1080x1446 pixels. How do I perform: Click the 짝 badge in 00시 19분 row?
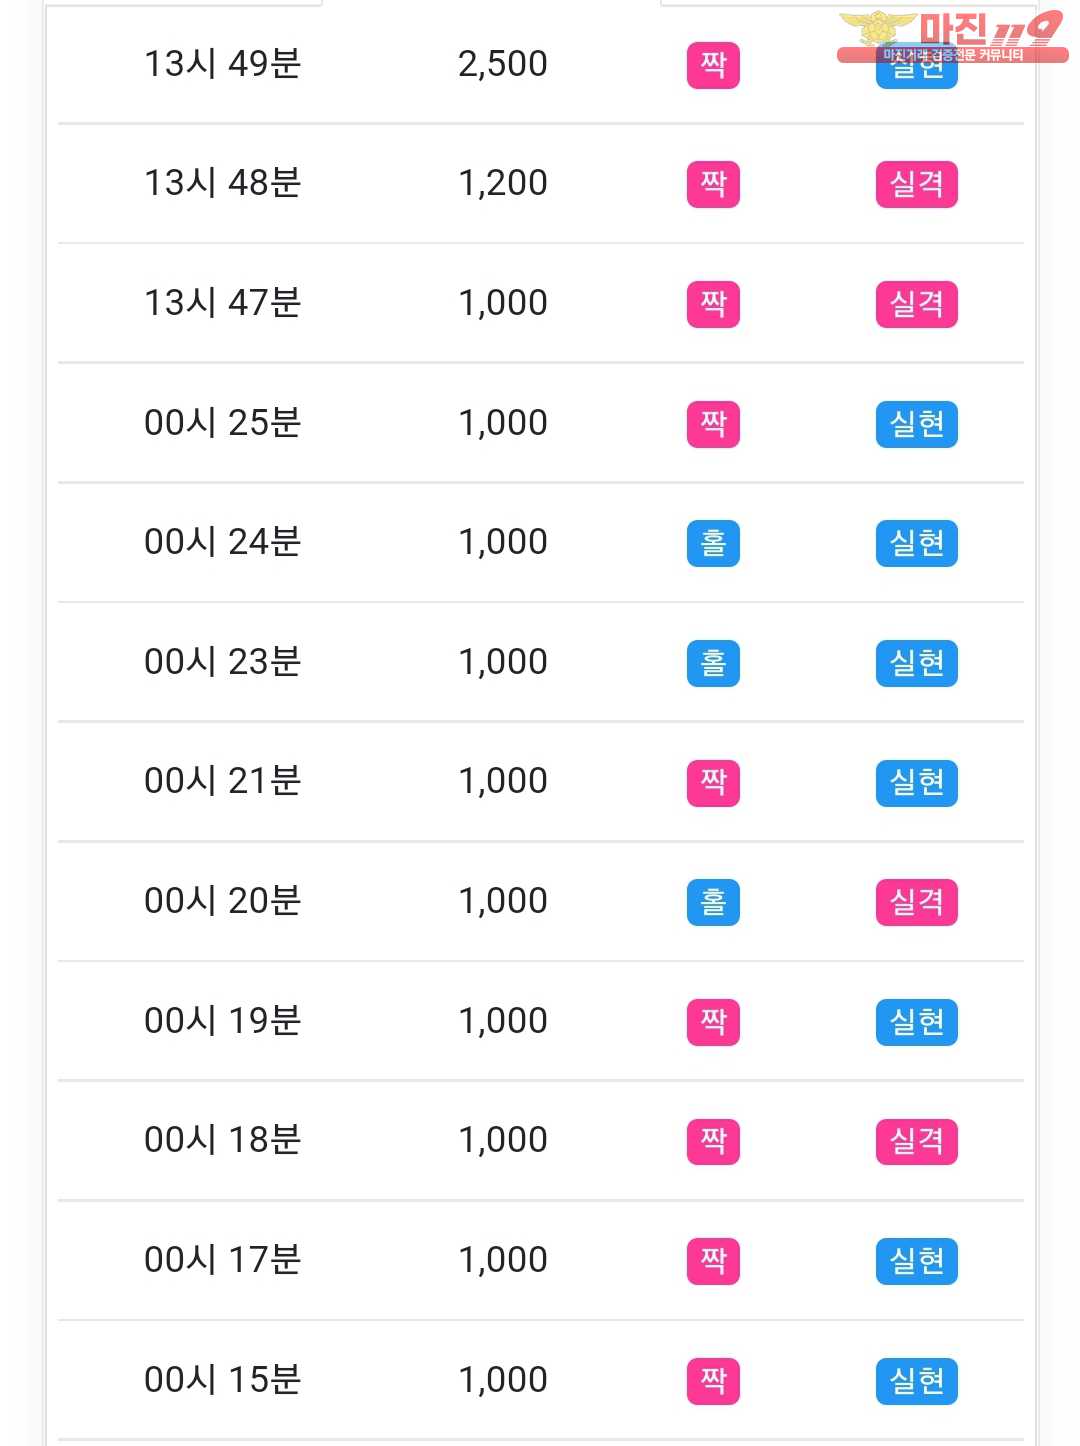pyautogui.click(x=713, y=1022)
